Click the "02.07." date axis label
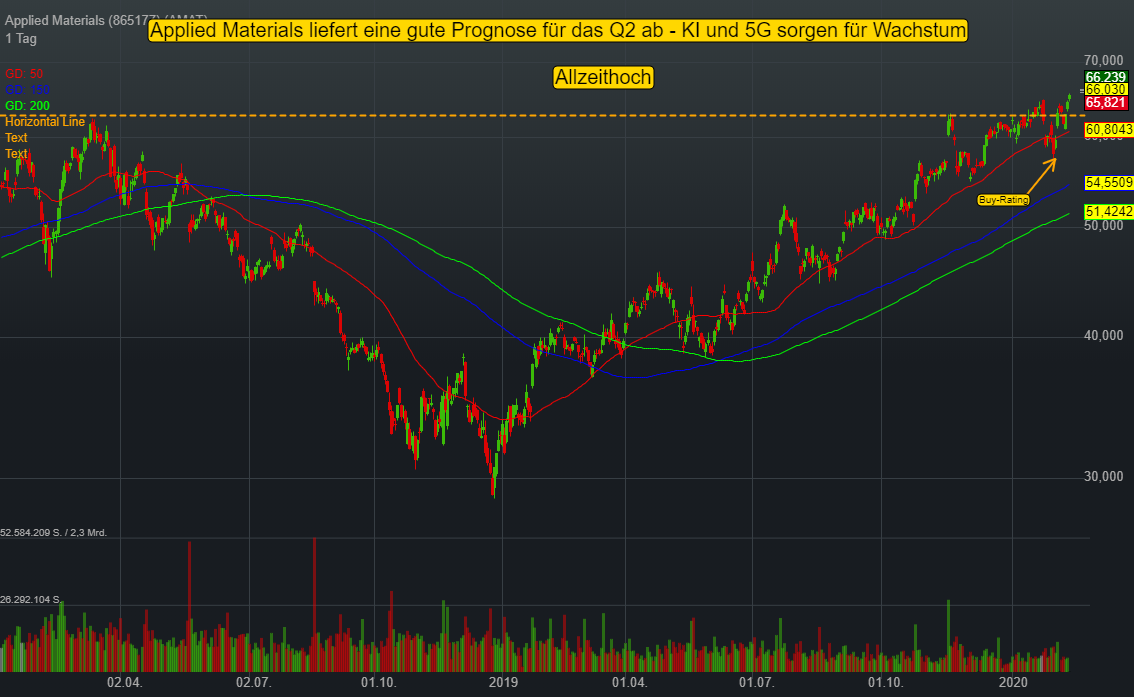This screenshot has height=697, width=1134. point(253,683)
